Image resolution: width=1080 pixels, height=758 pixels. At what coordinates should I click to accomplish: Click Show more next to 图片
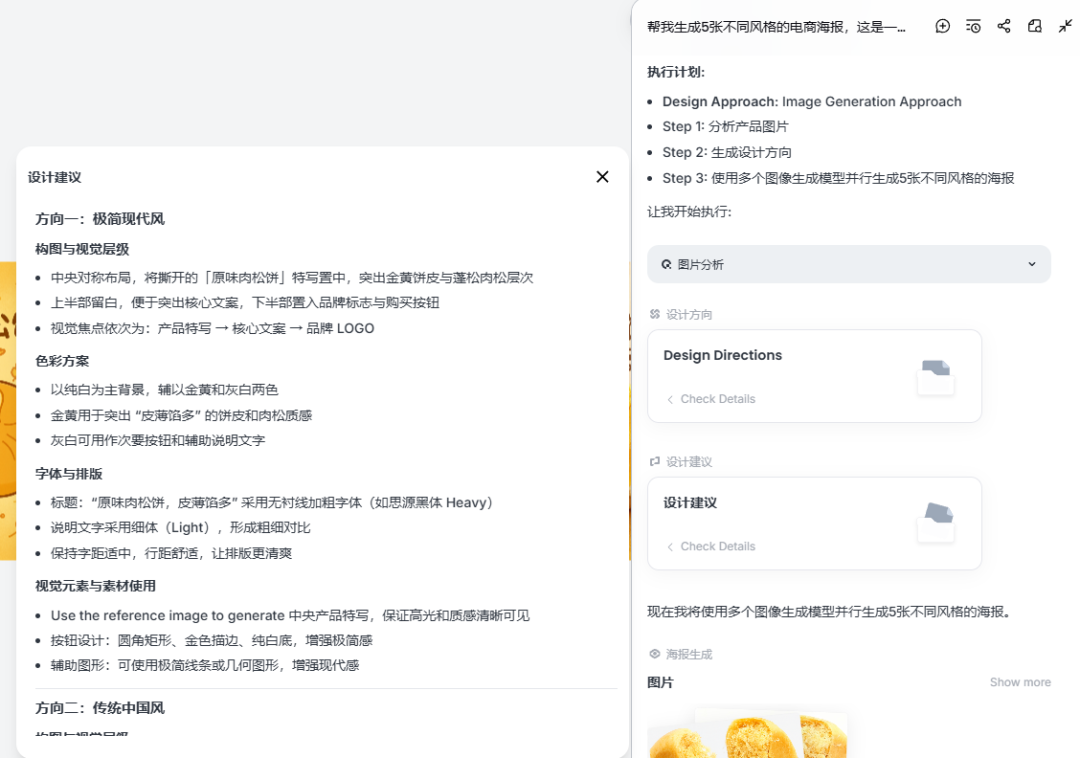click(1020, 682)
